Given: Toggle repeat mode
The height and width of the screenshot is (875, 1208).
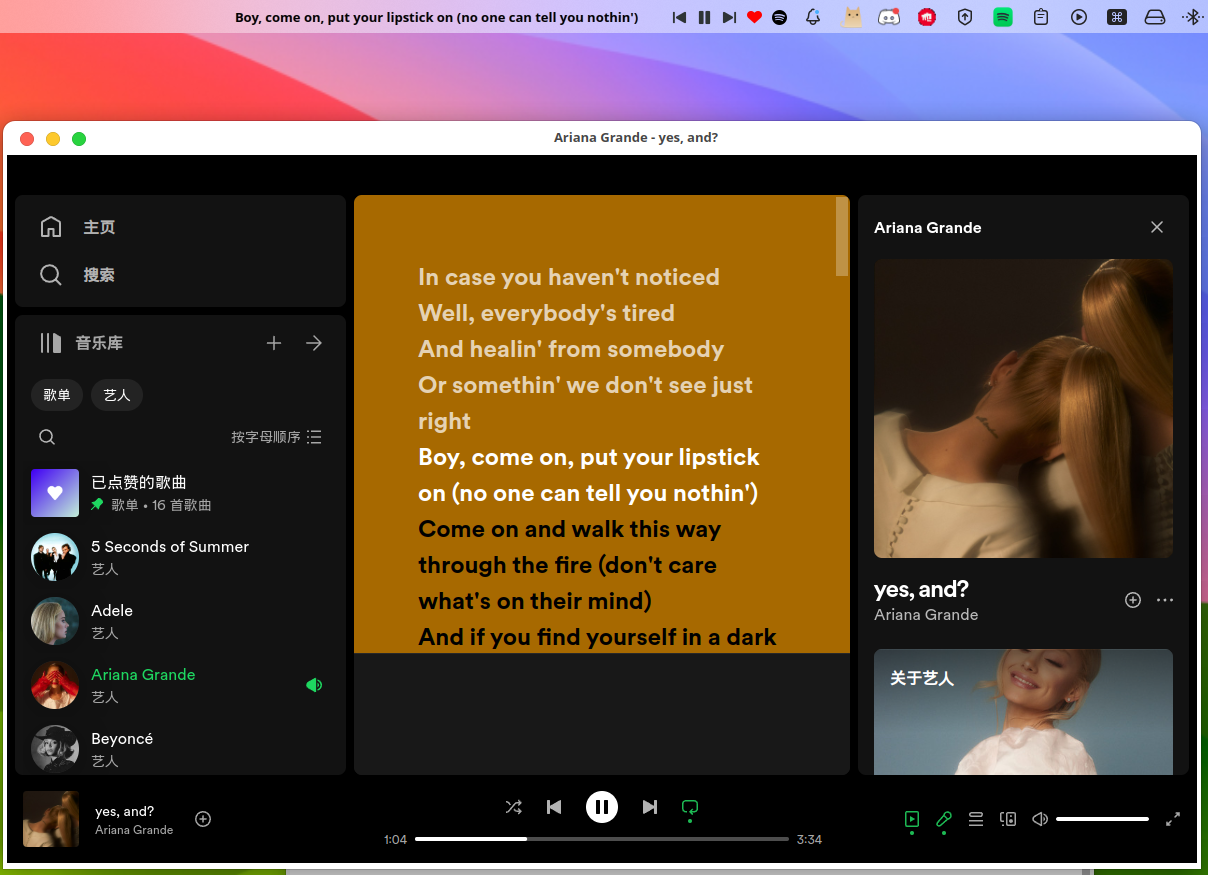Looking at the screenshot, I should pos(689,807).
